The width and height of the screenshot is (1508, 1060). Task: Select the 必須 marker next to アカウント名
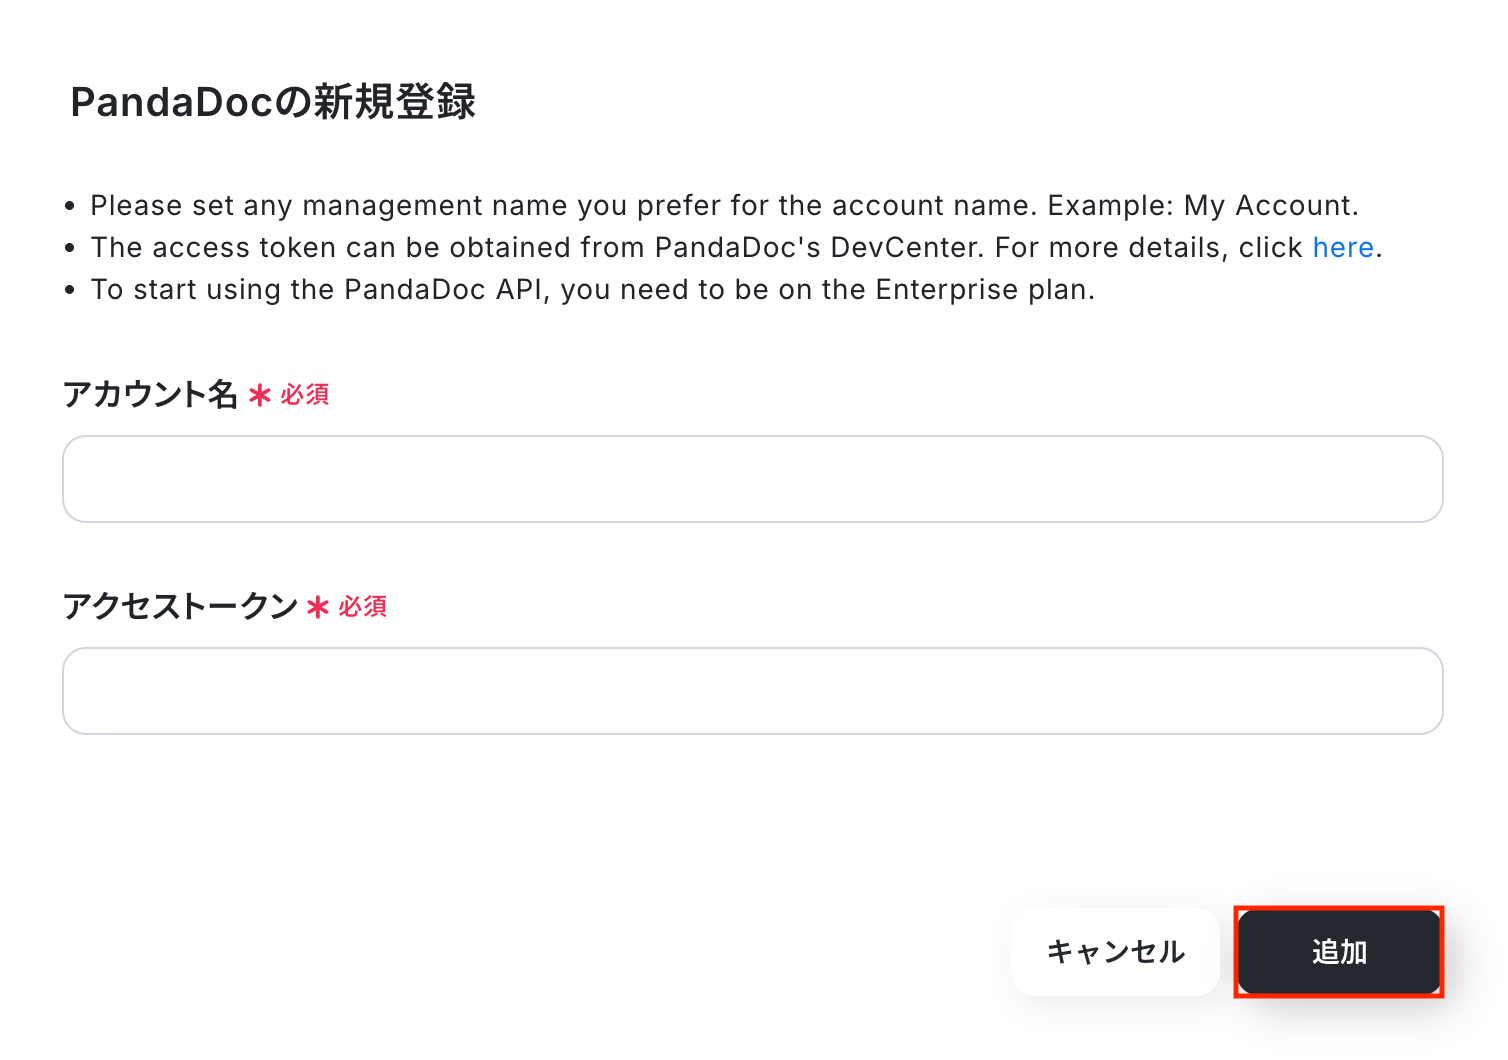[305, 395]
